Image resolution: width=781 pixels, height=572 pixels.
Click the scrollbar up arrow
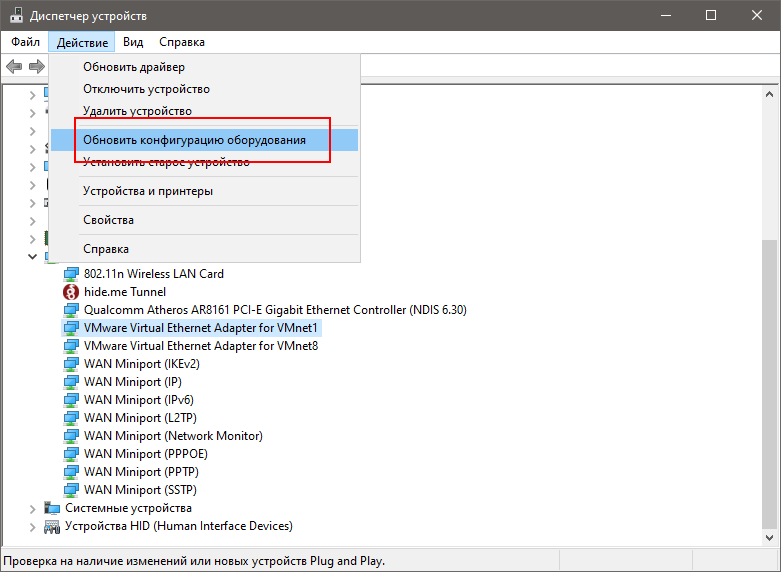pos(770,94)
